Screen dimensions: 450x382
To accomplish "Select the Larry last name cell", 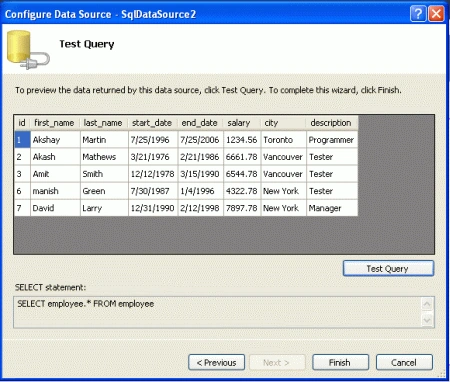I will [x=104, y=208].
